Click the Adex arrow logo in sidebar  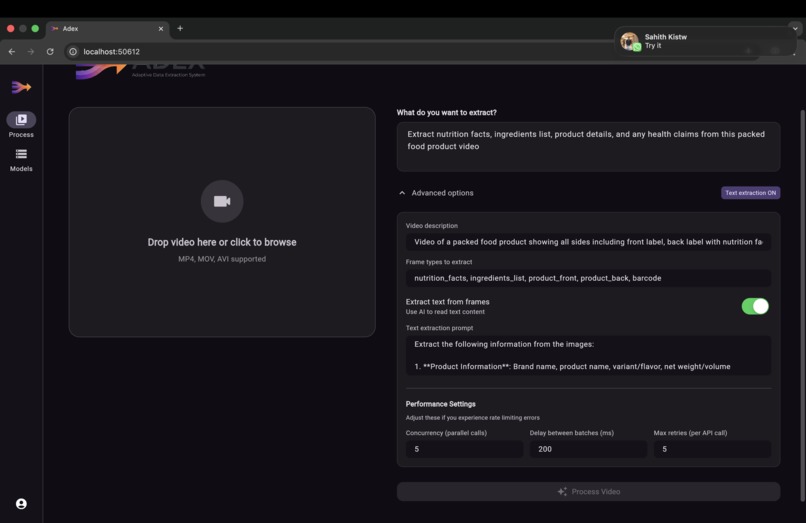pyautogui.click(x=21, y=87)
